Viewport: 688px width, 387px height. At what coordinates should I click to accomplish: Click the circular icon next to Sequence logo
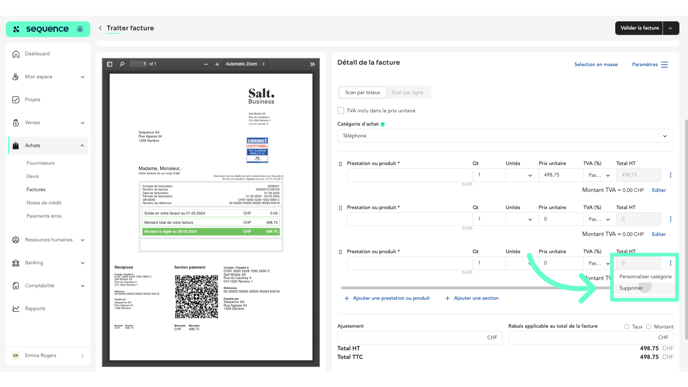click(x=80, y=29)
